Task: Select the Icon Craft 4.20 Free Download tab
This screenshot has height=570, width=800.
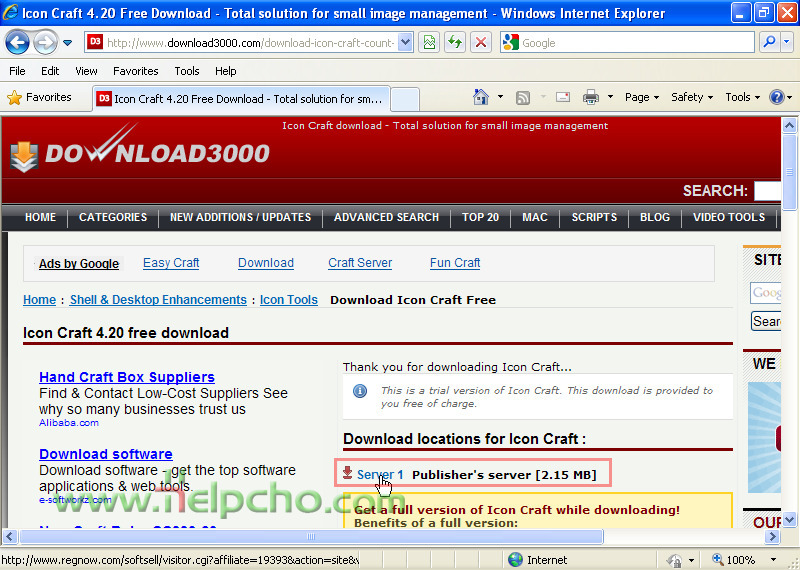Action: (x=241, y=98)
